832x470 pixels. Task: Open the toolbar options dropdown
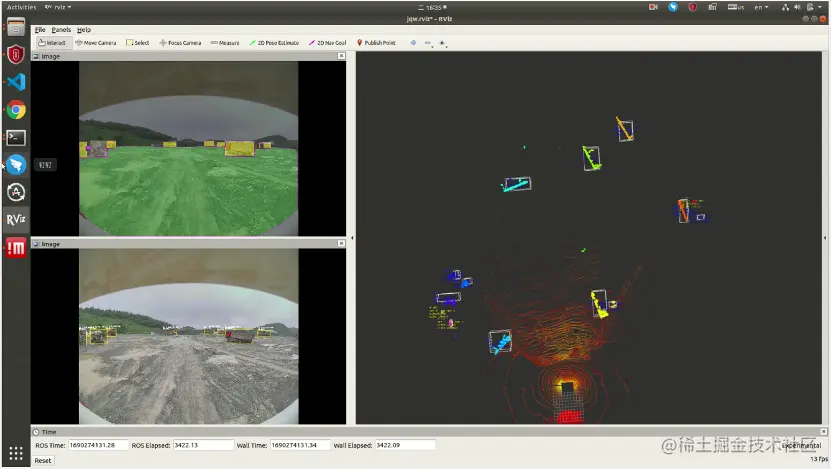pyautogui.click(x=443, y=43)
